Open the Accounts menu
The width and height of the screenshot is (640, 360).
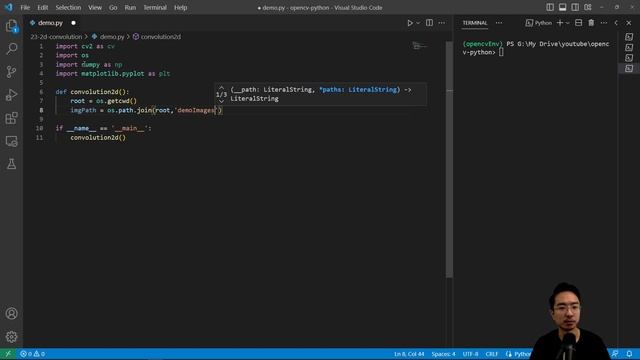click(11, 313)
